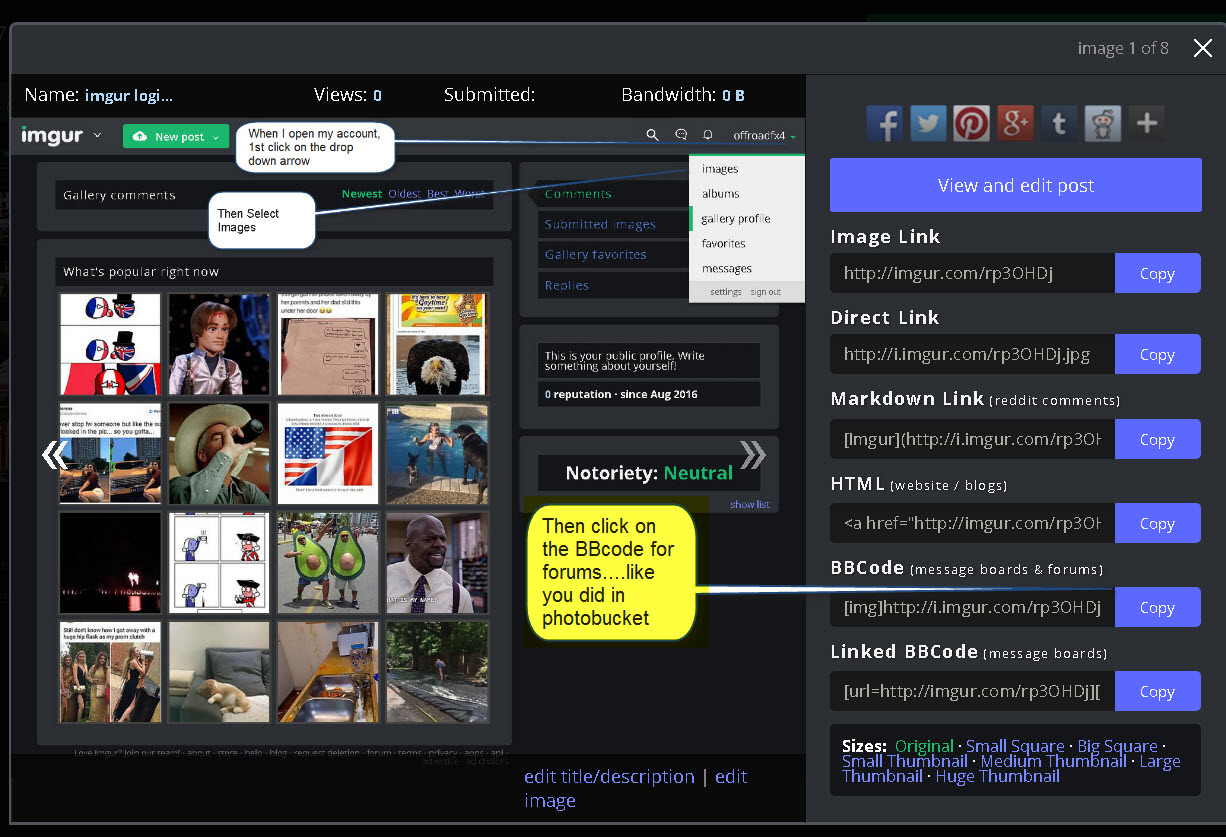Open the dog lying on couch thumbnail
The width and height of the screenshot is (1226, 837).
point(219,671)
